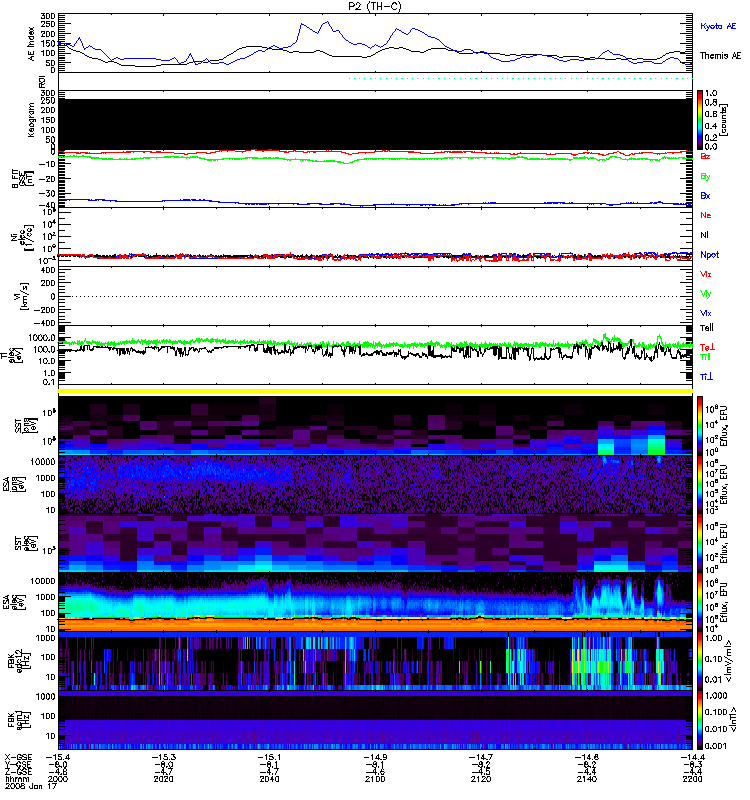The width and height of the screenshot is (750, 800).
Task: Select the black "Te∥" temperature legend label
Action: 707,328
